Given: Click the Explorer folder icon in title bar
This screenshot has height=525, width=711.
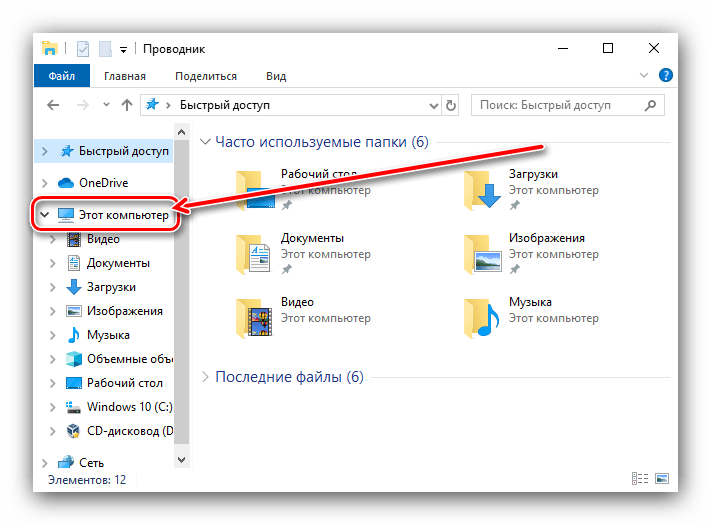Looking at the screenshot, I should coord(50,48).
